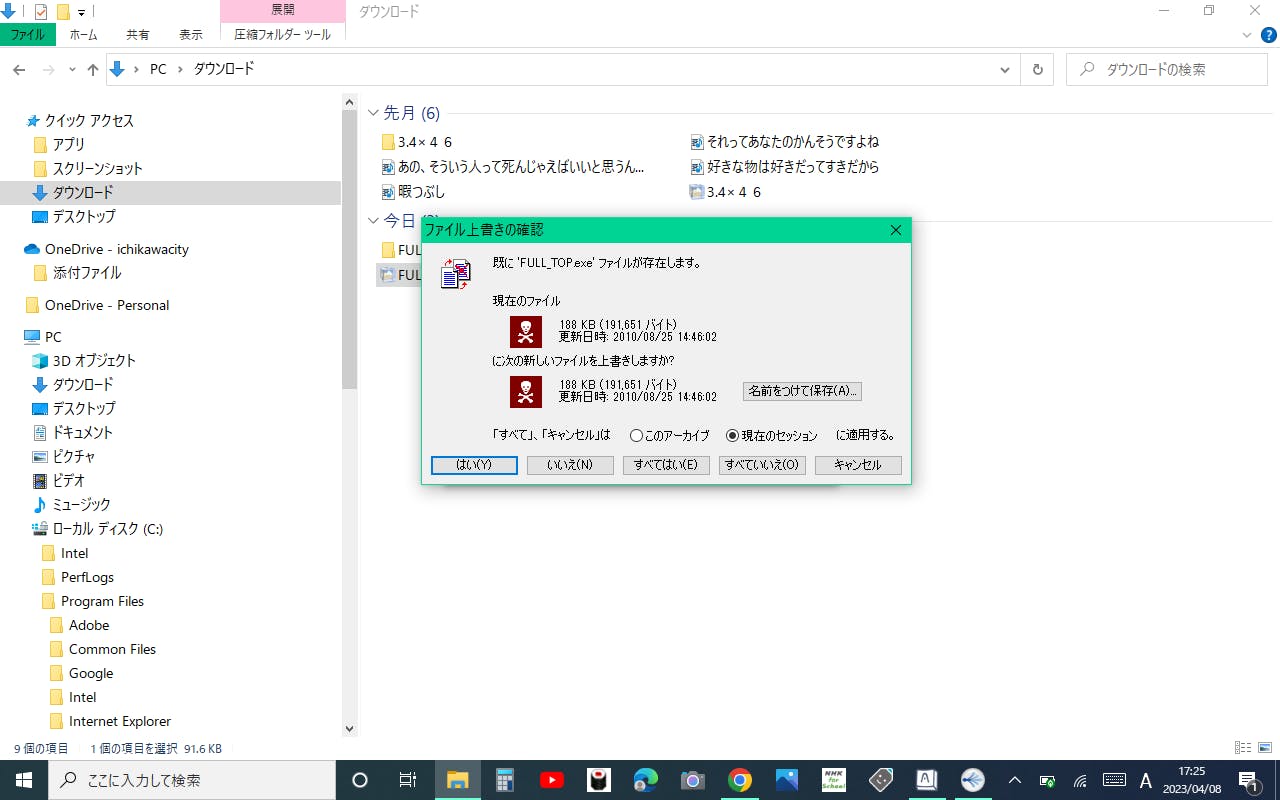Open the Camera app in the taskbar
Viewport: 1280px width, 800px height.
pyautogui.click(x=692, y=780)
